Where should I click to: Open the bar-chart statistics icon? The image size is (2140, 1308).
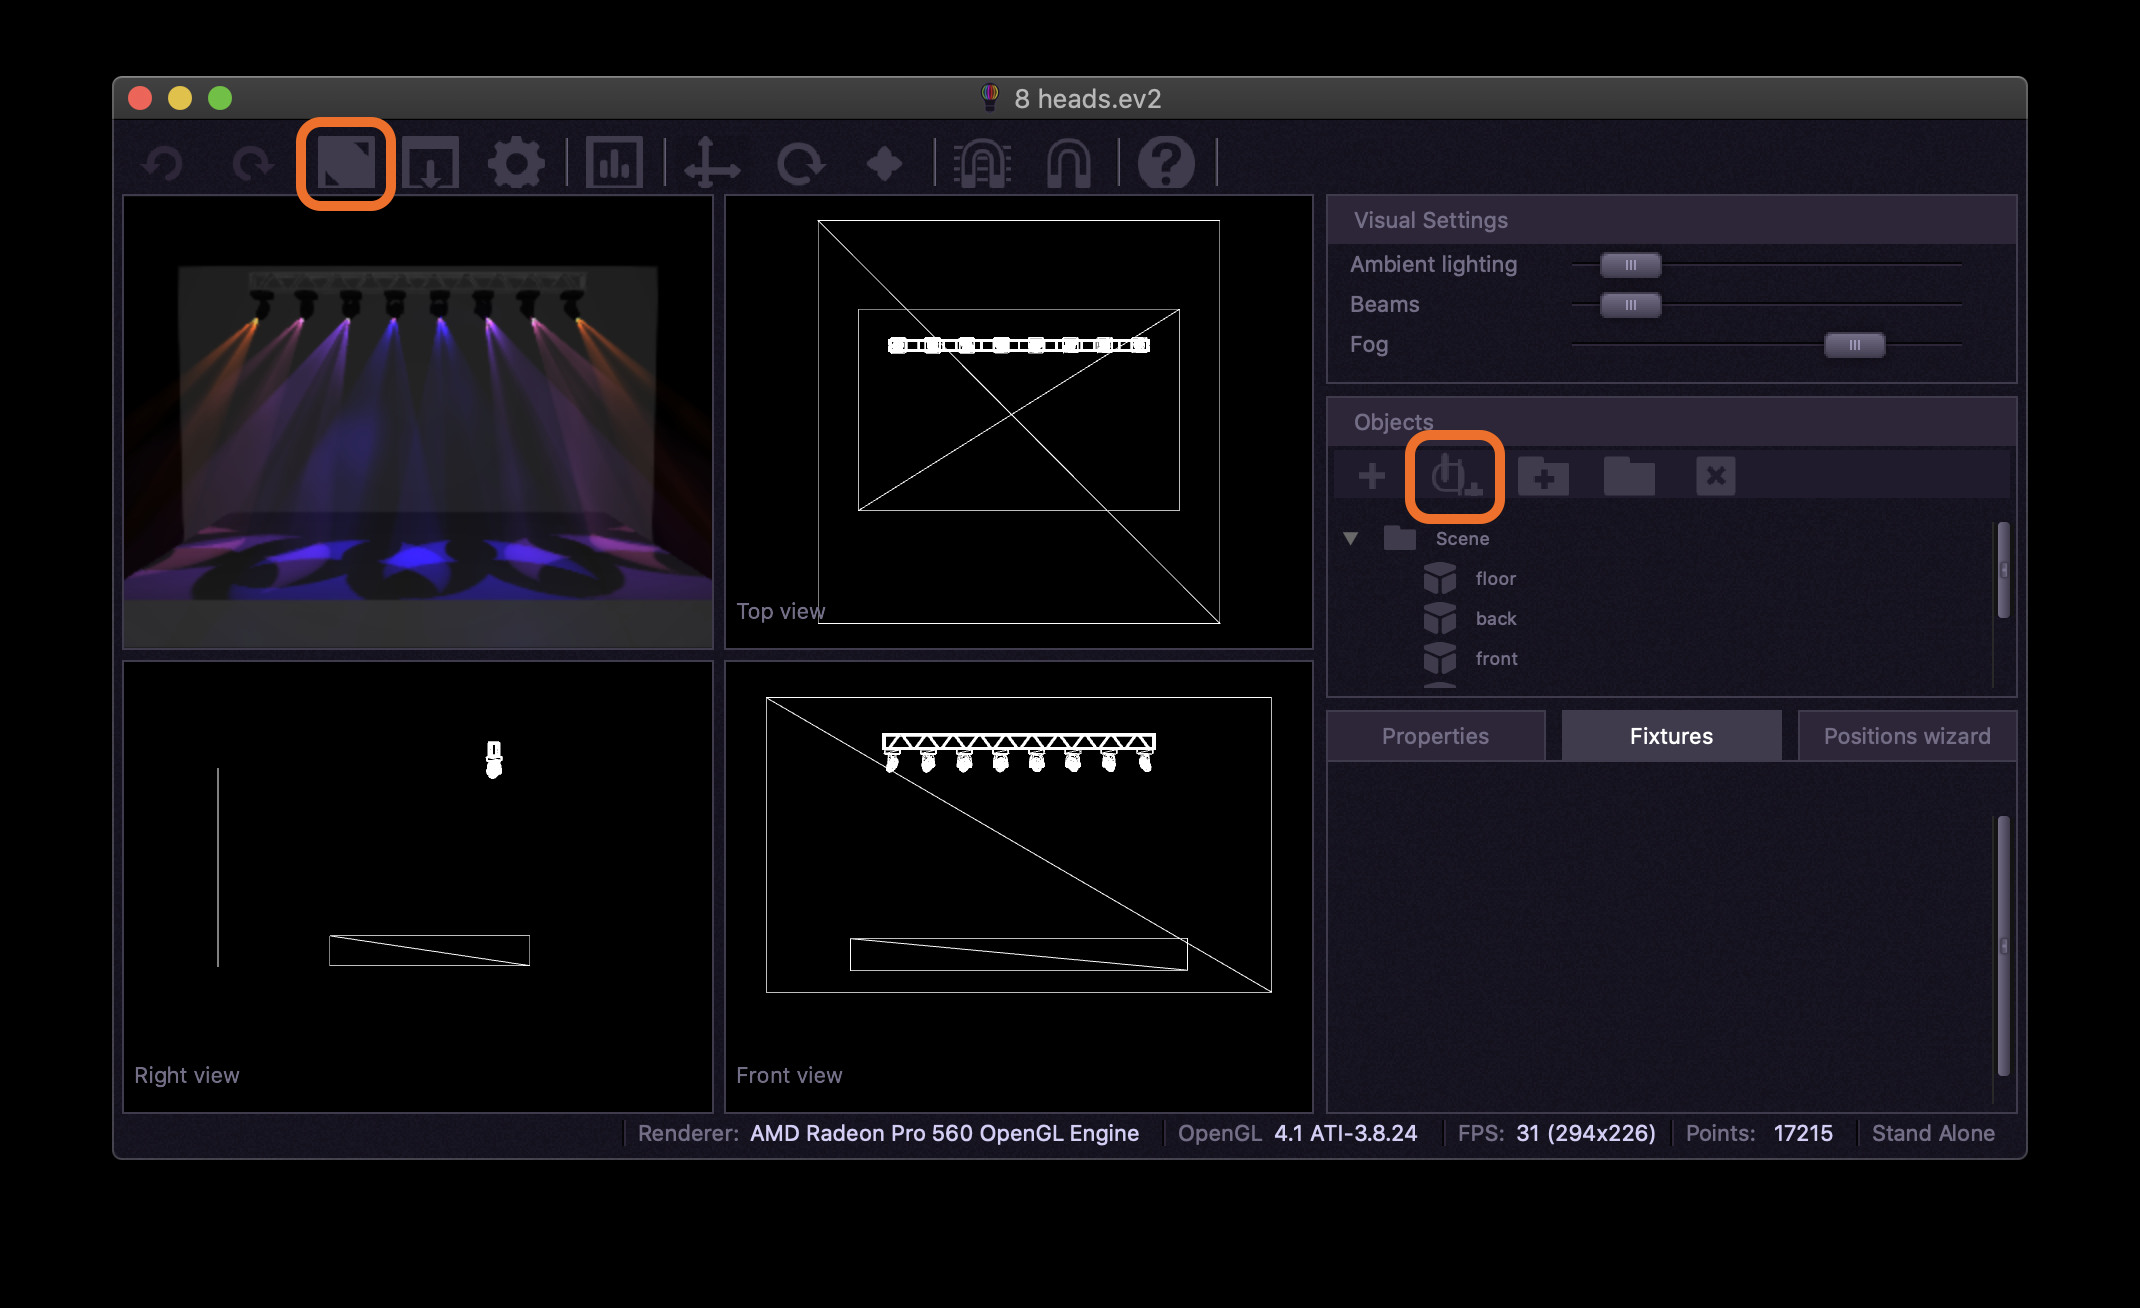614,163
